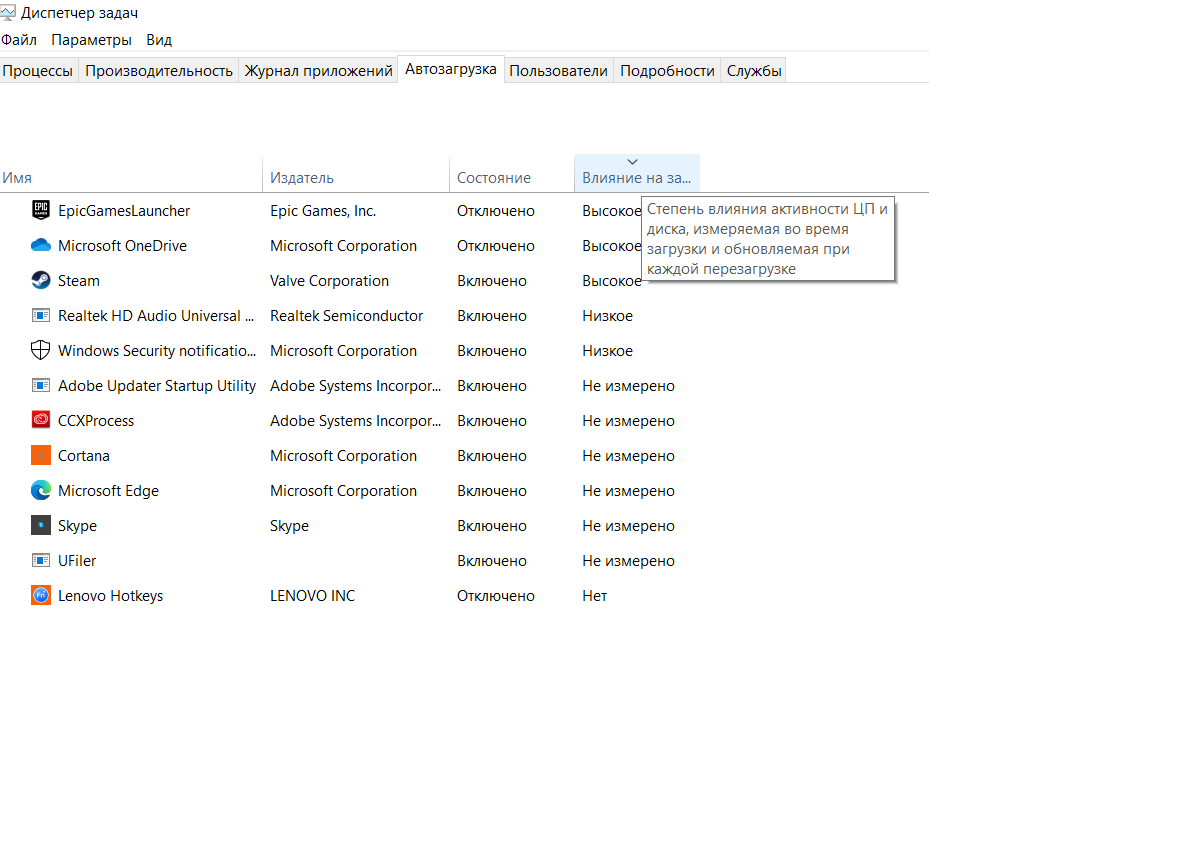Click the Microsoft OneDrive cloud icon
Viewport: 1196px width, 846px height.
[x=40, y=245]
